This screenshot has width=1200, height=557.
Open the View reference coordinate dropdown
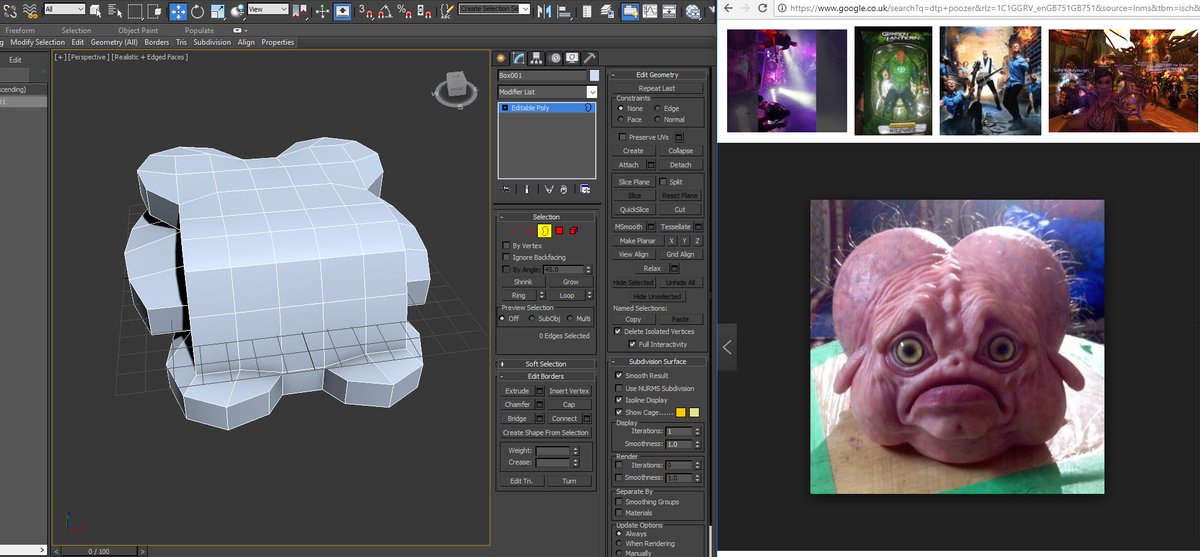coord(267,9)
